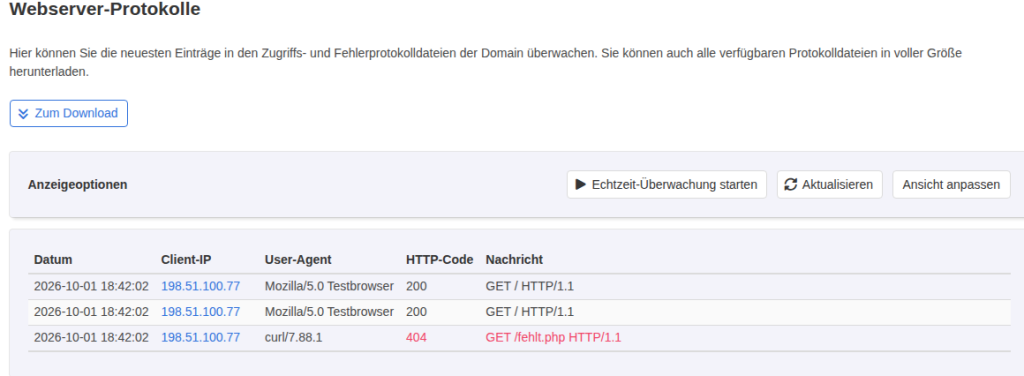This screenshot has height=376, width=1024.
Task: Click the Aktualisieren button
Action: click(x=829, y=185)
